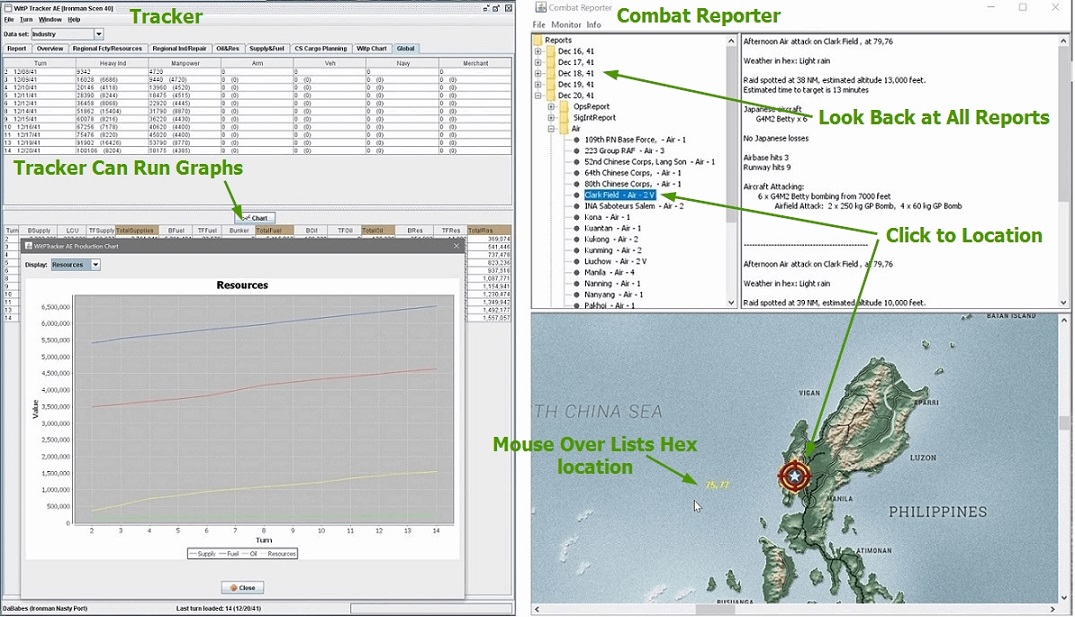This screenshot has width=1075, height=617.
Task: Open the Turn menu in Tracker
Action: pos(26,20)
